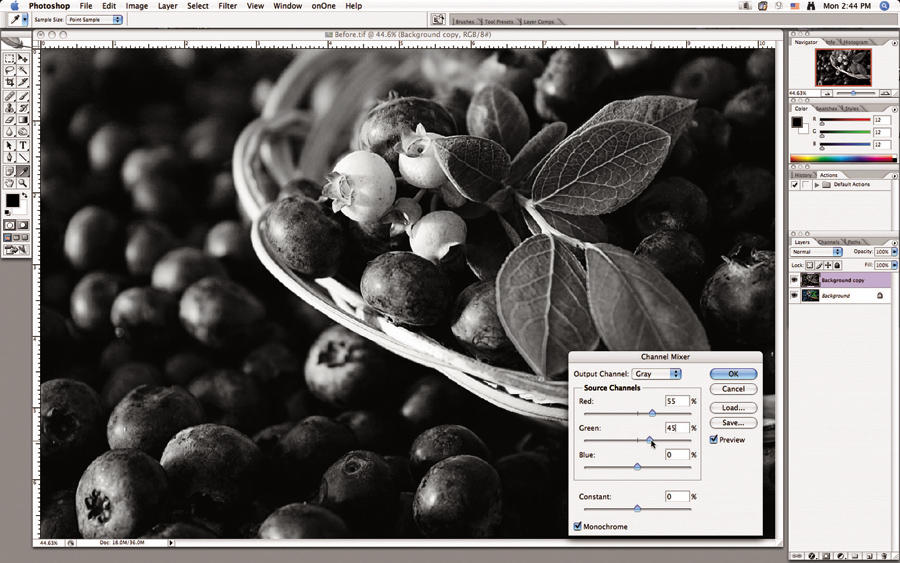Click the add layer style icon
The width and height of the screenshot is (900, 563).
(812, 556)
